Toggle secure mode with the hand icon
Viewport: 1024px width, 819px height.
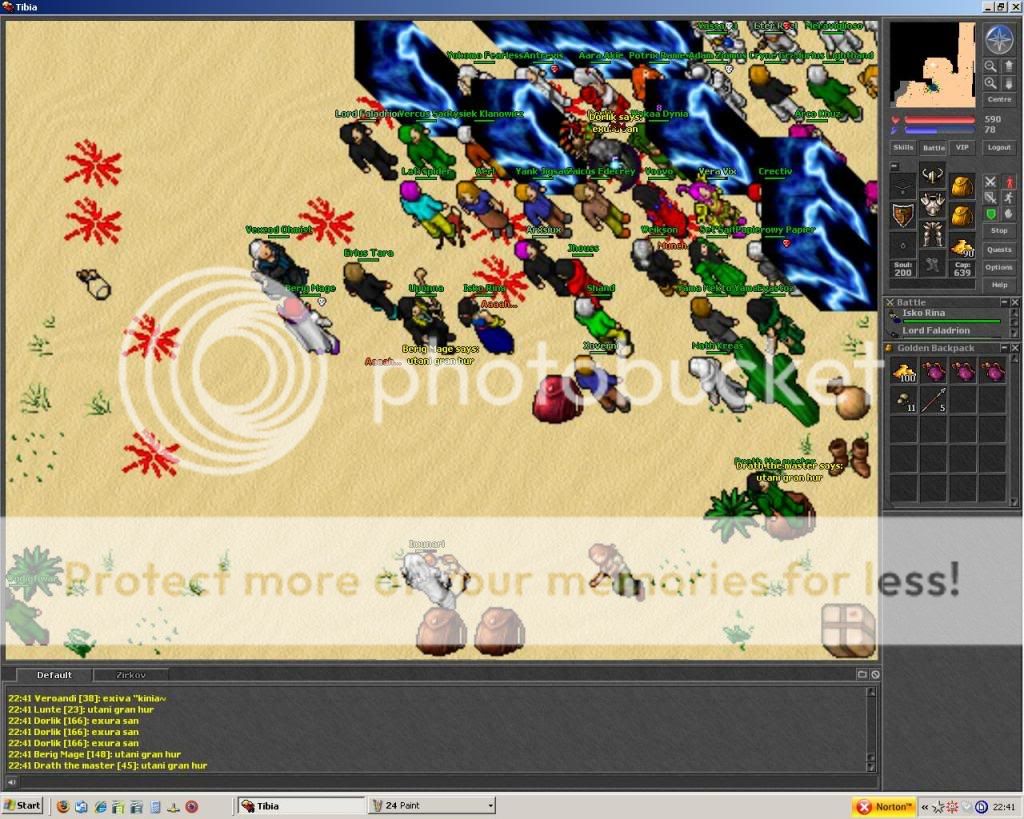coord(1008,214)
